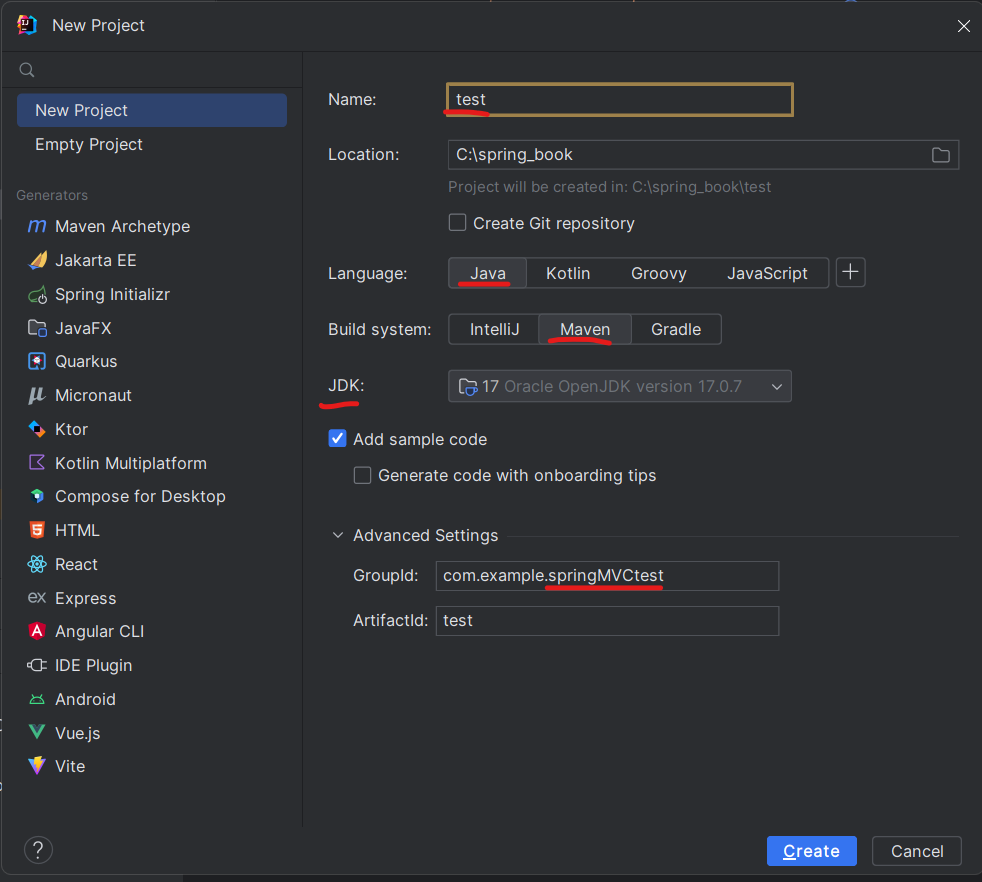Select JavaScript language option
Screen dimensions: 982x882
pyautogui.click(x=767, y=273)
